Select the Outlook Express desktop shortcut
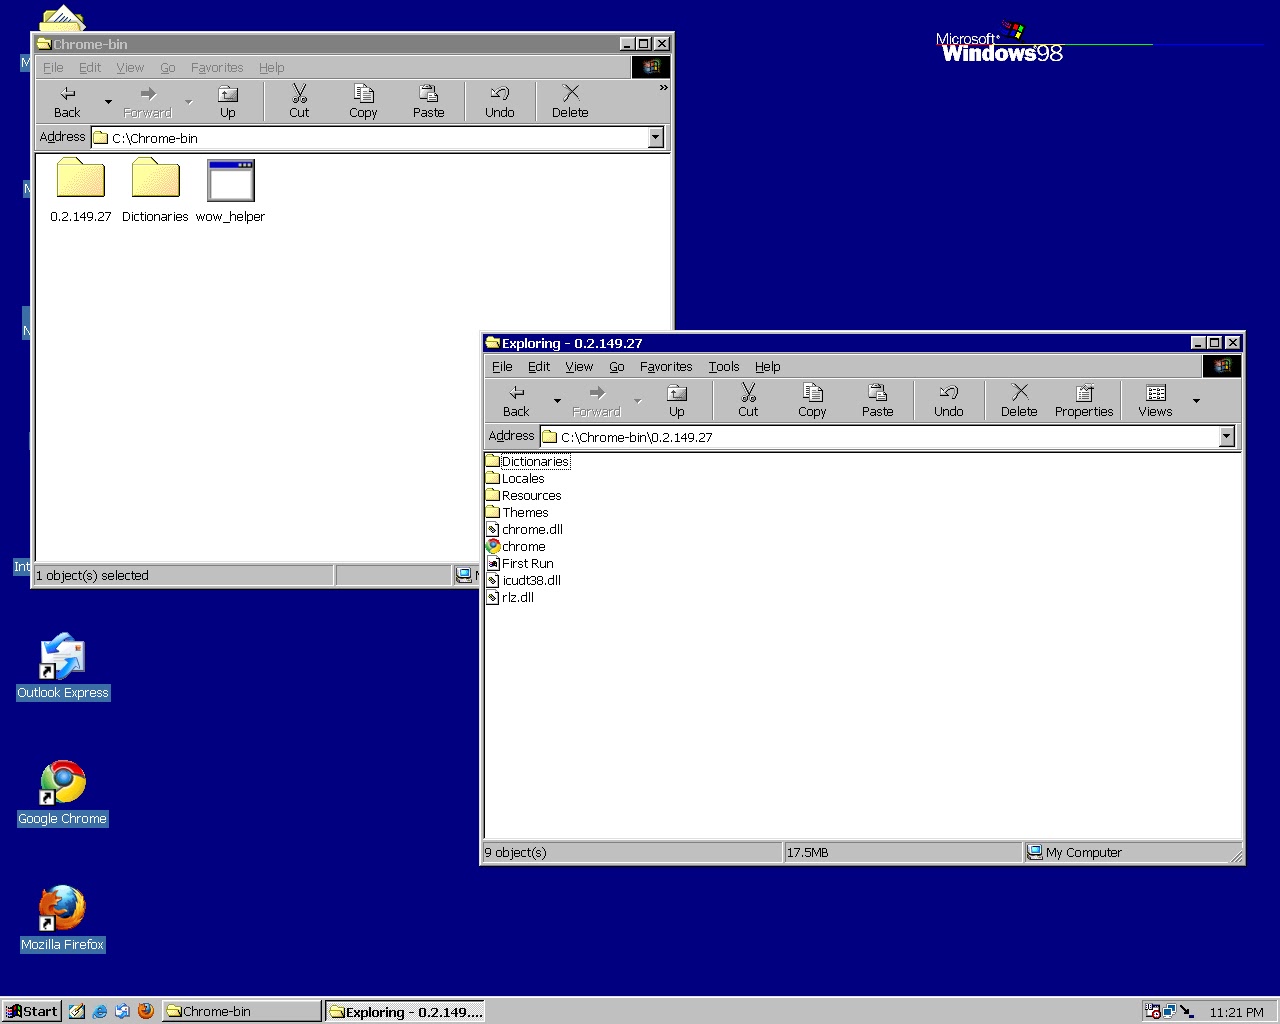 click(x=62, y=666)
